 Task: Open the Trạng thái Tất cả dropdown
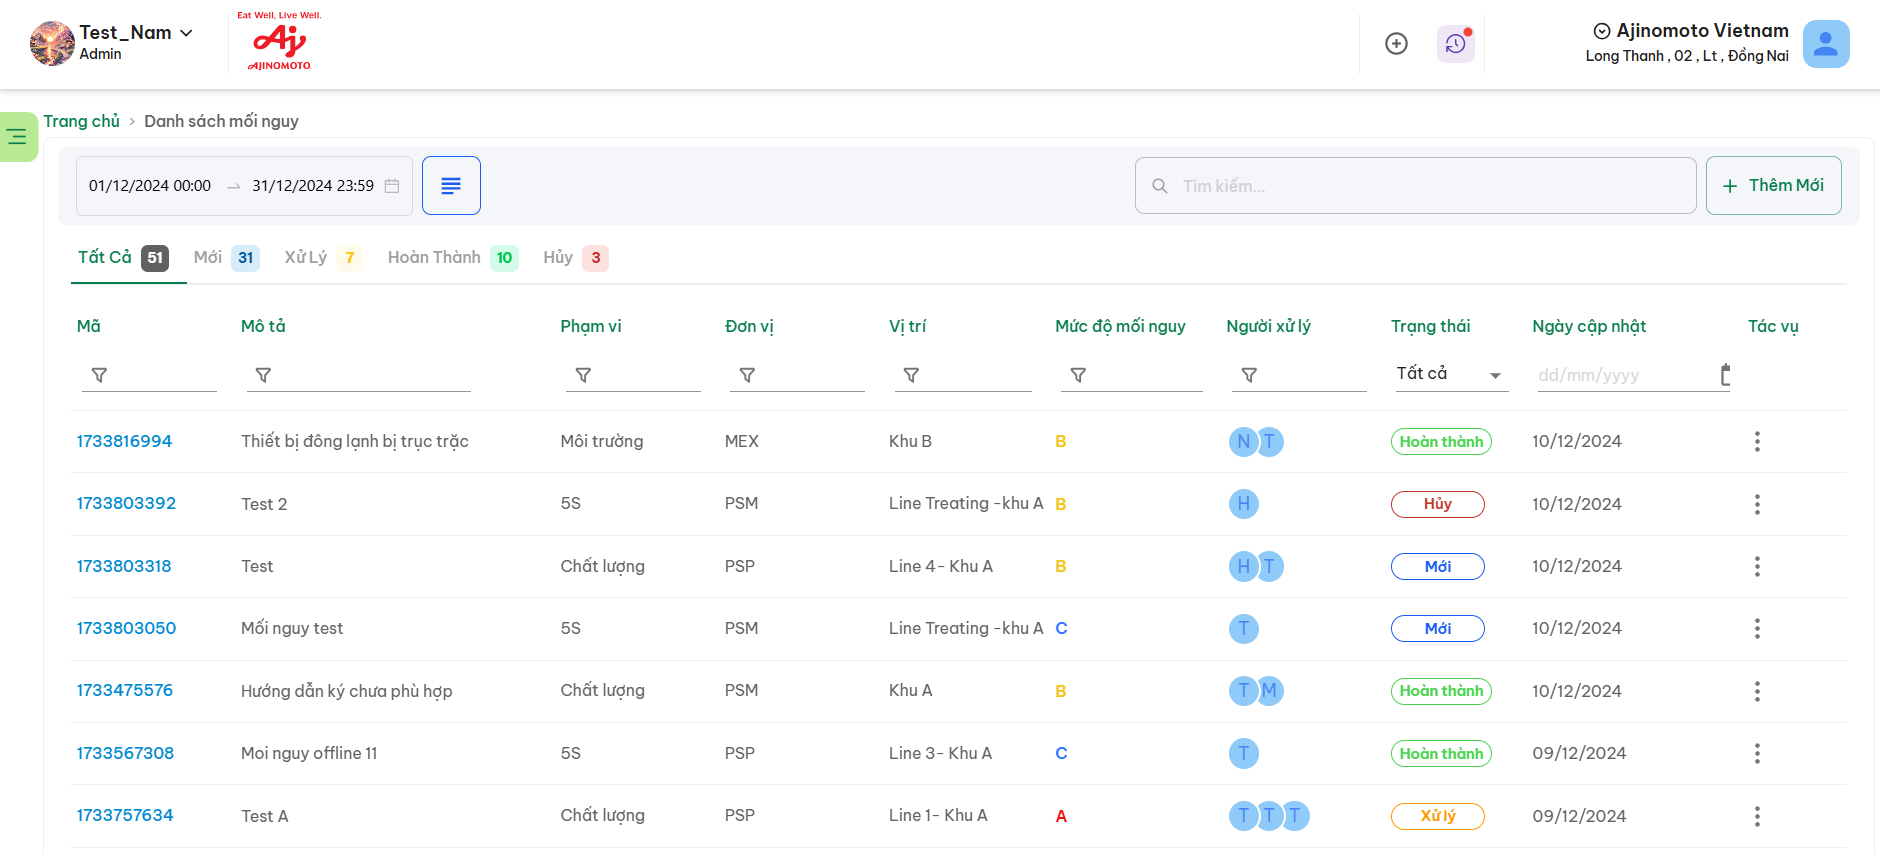[1450, 374]
